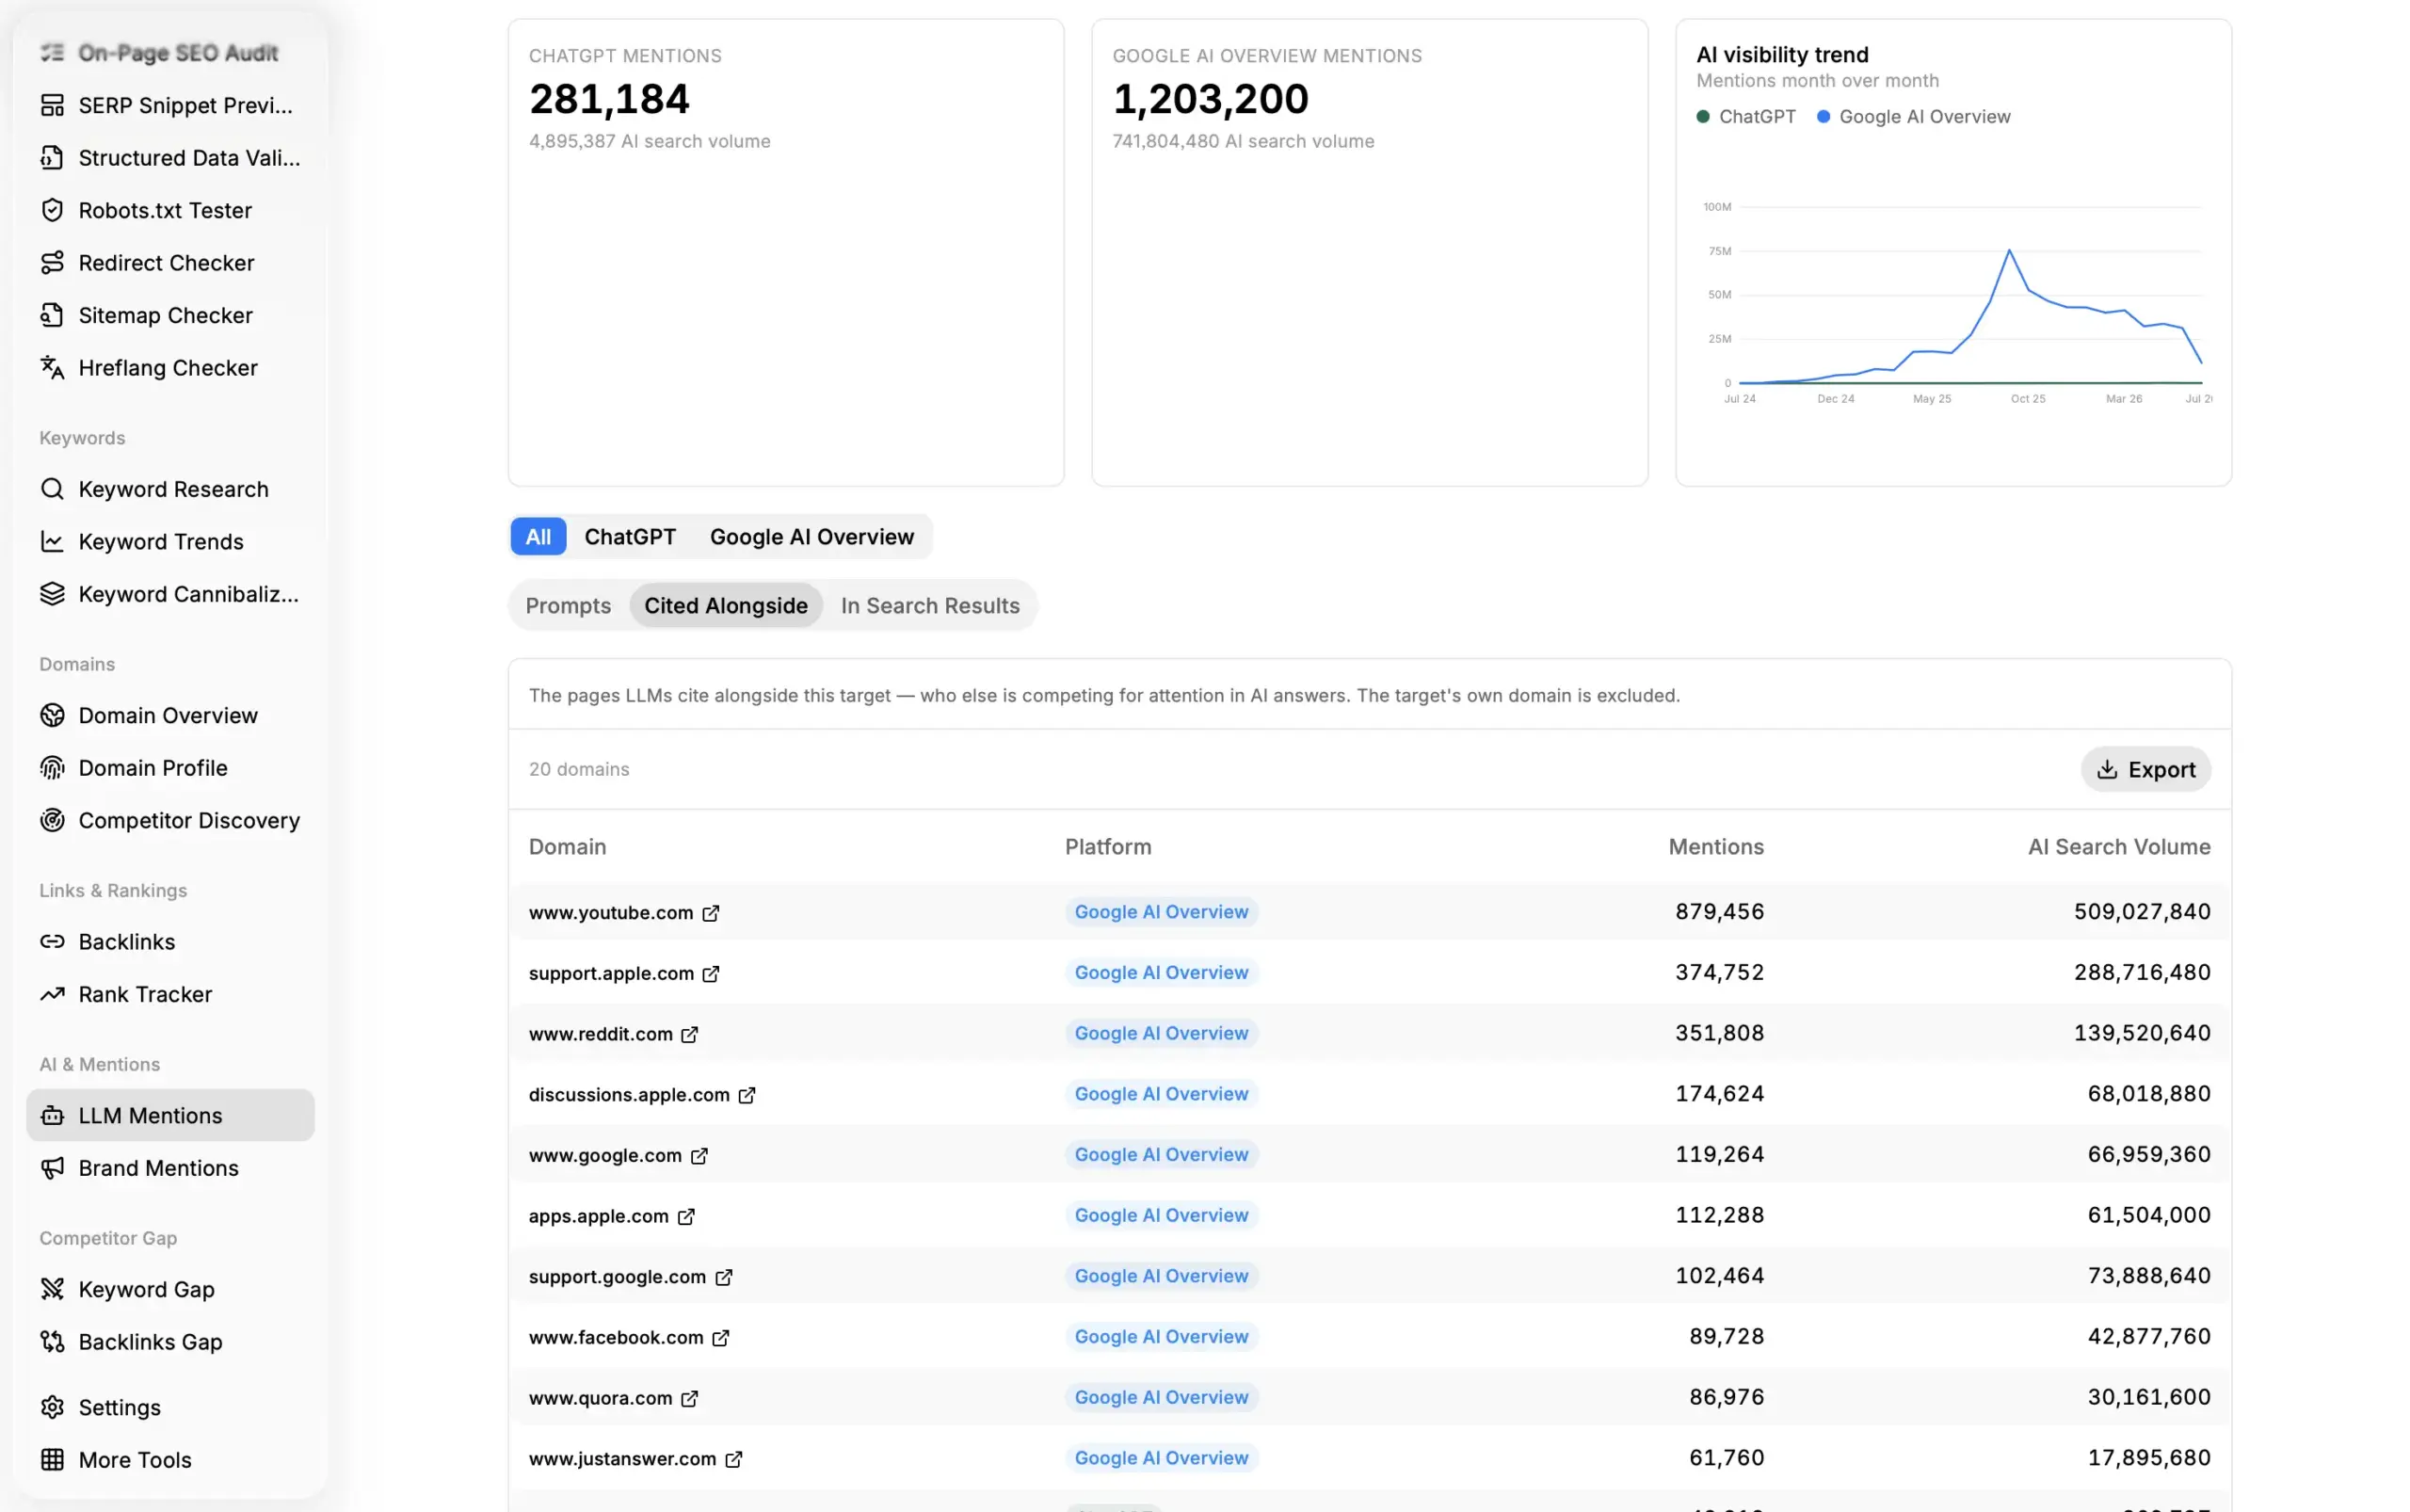Click the Redirect Checker icon
The height and width of the screenshot is (1512, 2410).
tap(52, 262)
